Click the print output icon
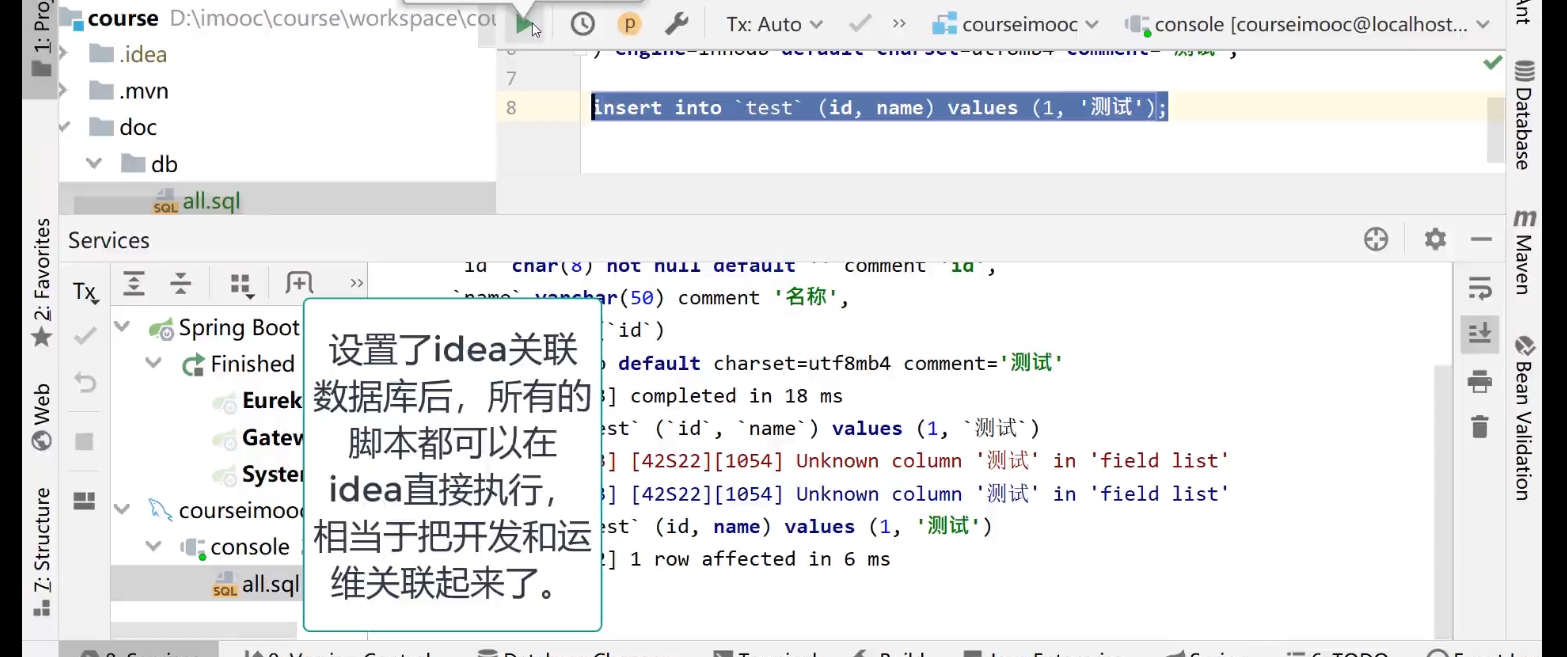Screen dimensions: 1567x657 (x=1479, y=381)
